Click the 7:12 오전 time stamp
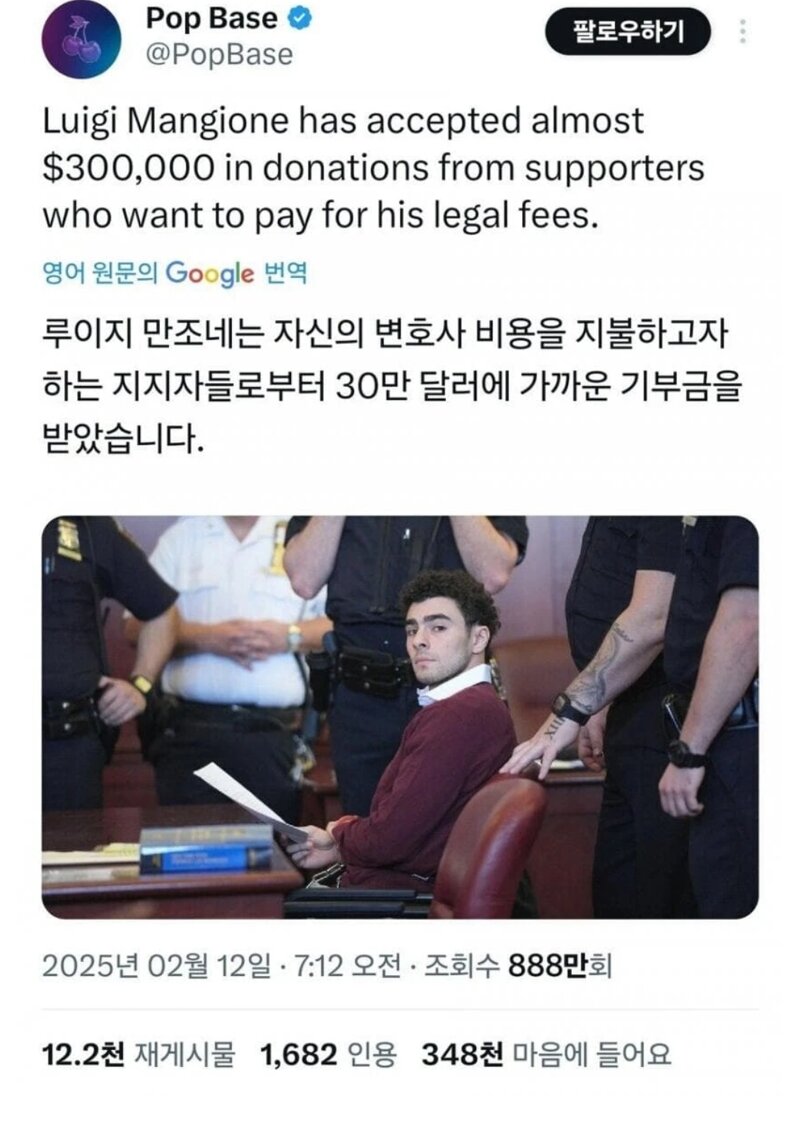Viewport: 800px width, 1133px height. [344, 965]
